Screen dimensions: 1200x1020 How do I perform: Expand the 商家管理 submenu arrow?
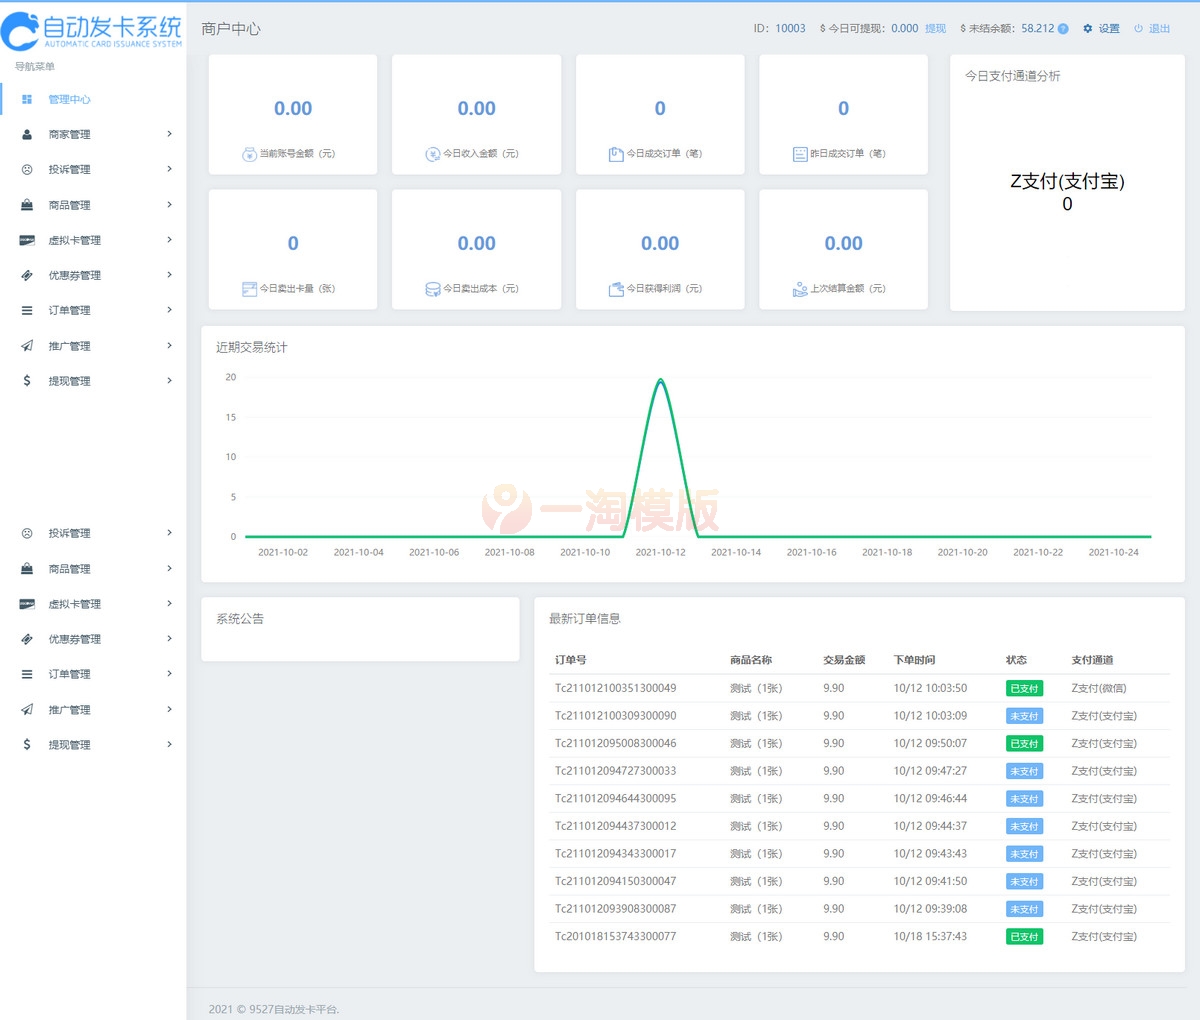pyautogui.click(x=169, y=134)
